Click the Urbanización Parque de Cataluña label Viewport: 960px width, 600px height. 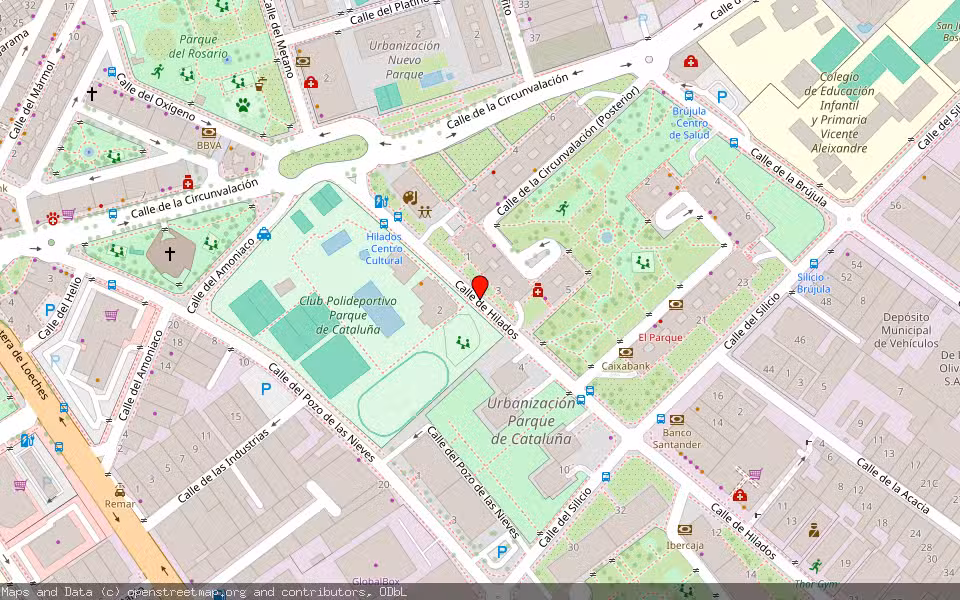click(531, 420)
